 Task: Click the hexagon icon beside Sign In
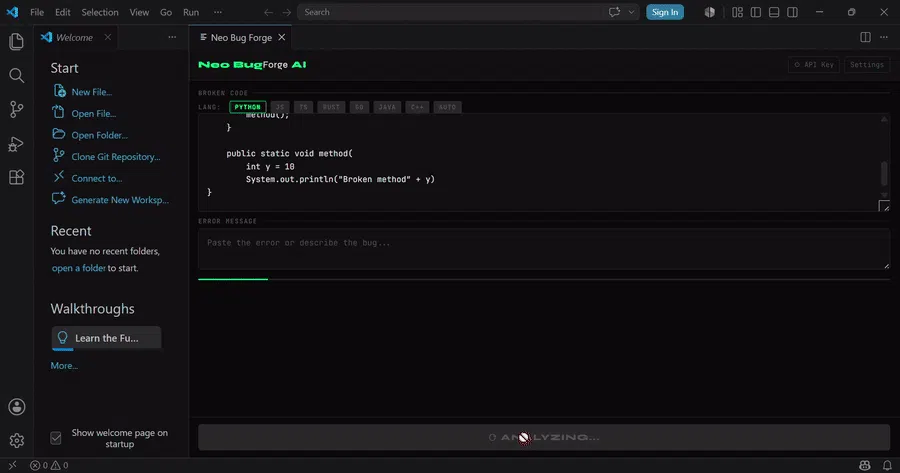pyautogui.click(x=709, y=12)
